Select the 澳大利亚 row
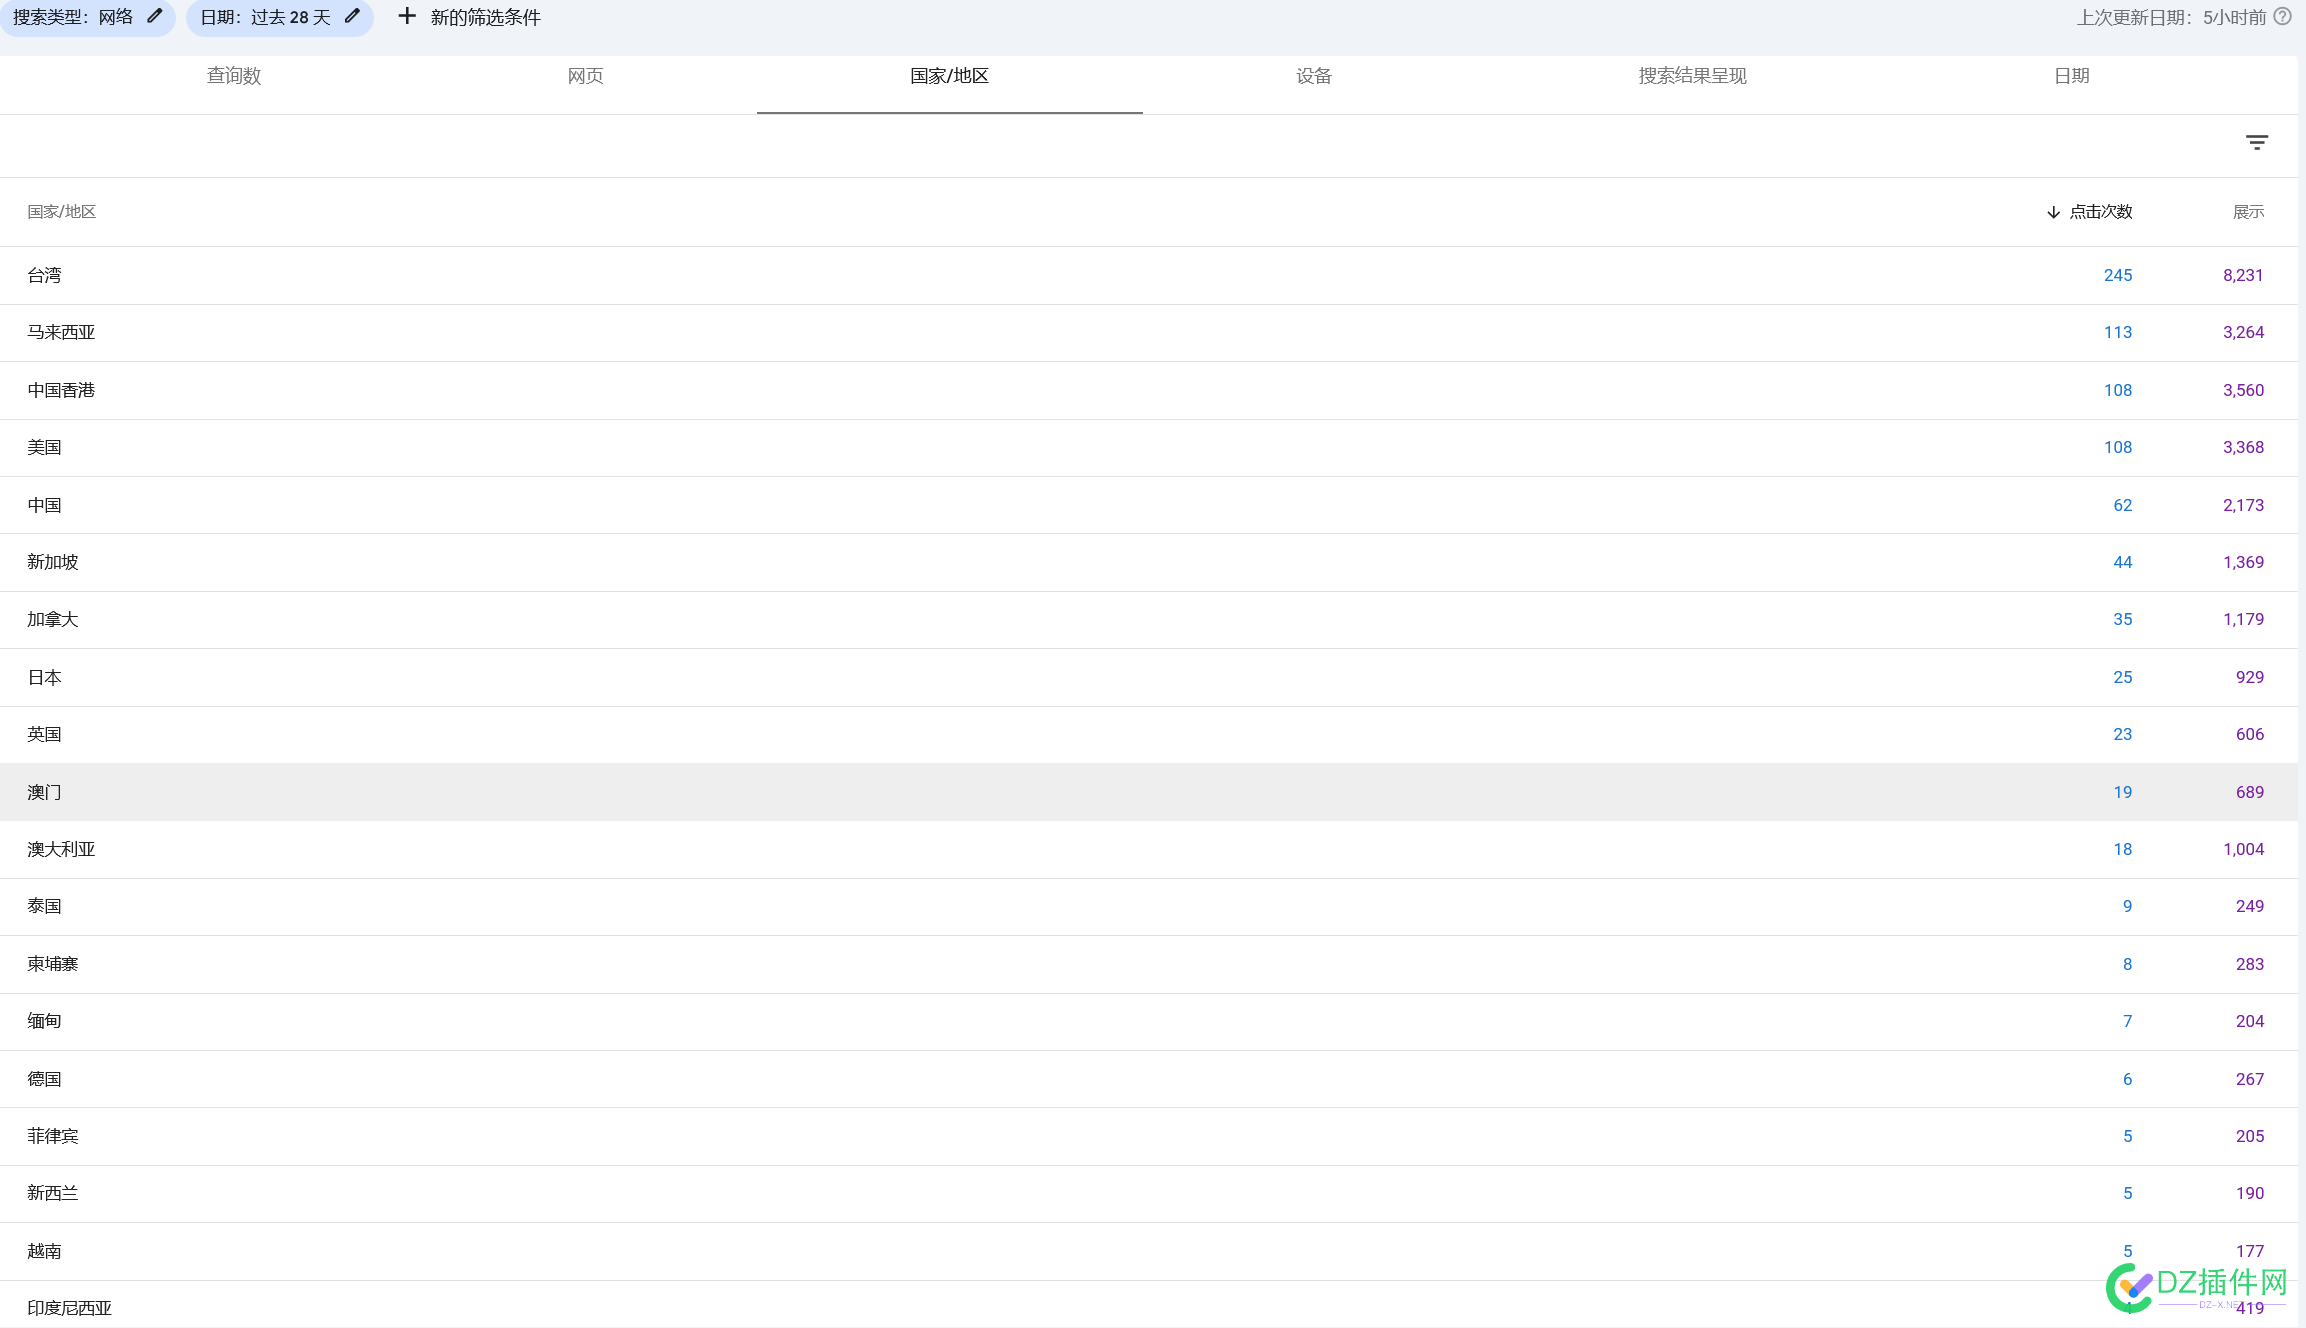Viewport: 2306px width, 1328px height. tap(1149, 849)
